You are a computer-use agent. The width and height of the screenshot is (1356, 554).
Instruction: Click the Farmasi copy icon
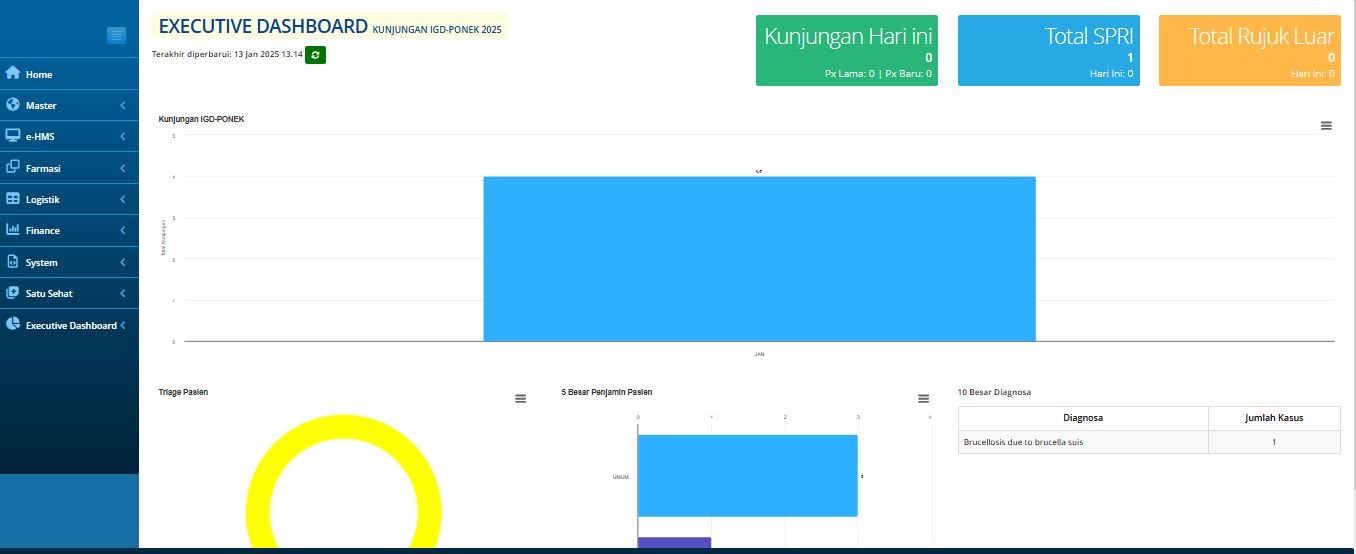tap(13, 167)
